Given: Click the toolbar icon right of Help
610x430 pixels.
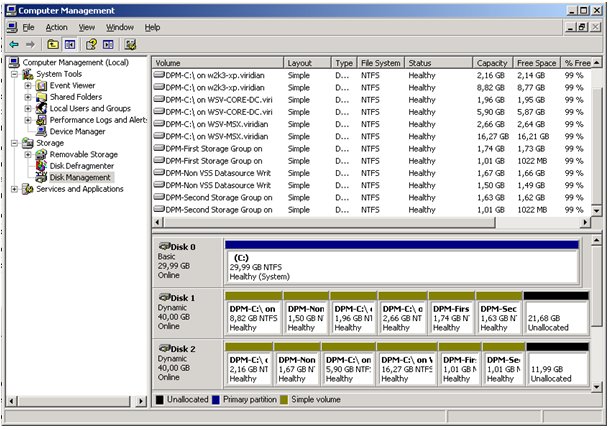Looking at the screenshot, I should [108, 45].
